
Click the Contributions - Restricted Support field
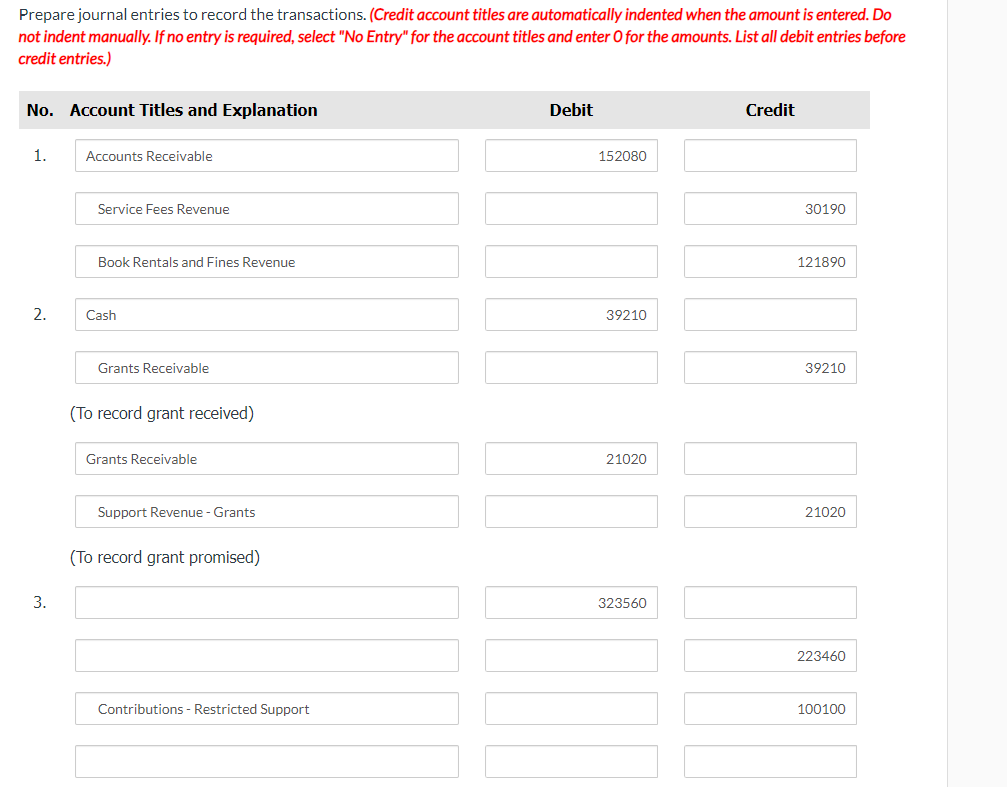pyautogui.click(x=266, y=708)
